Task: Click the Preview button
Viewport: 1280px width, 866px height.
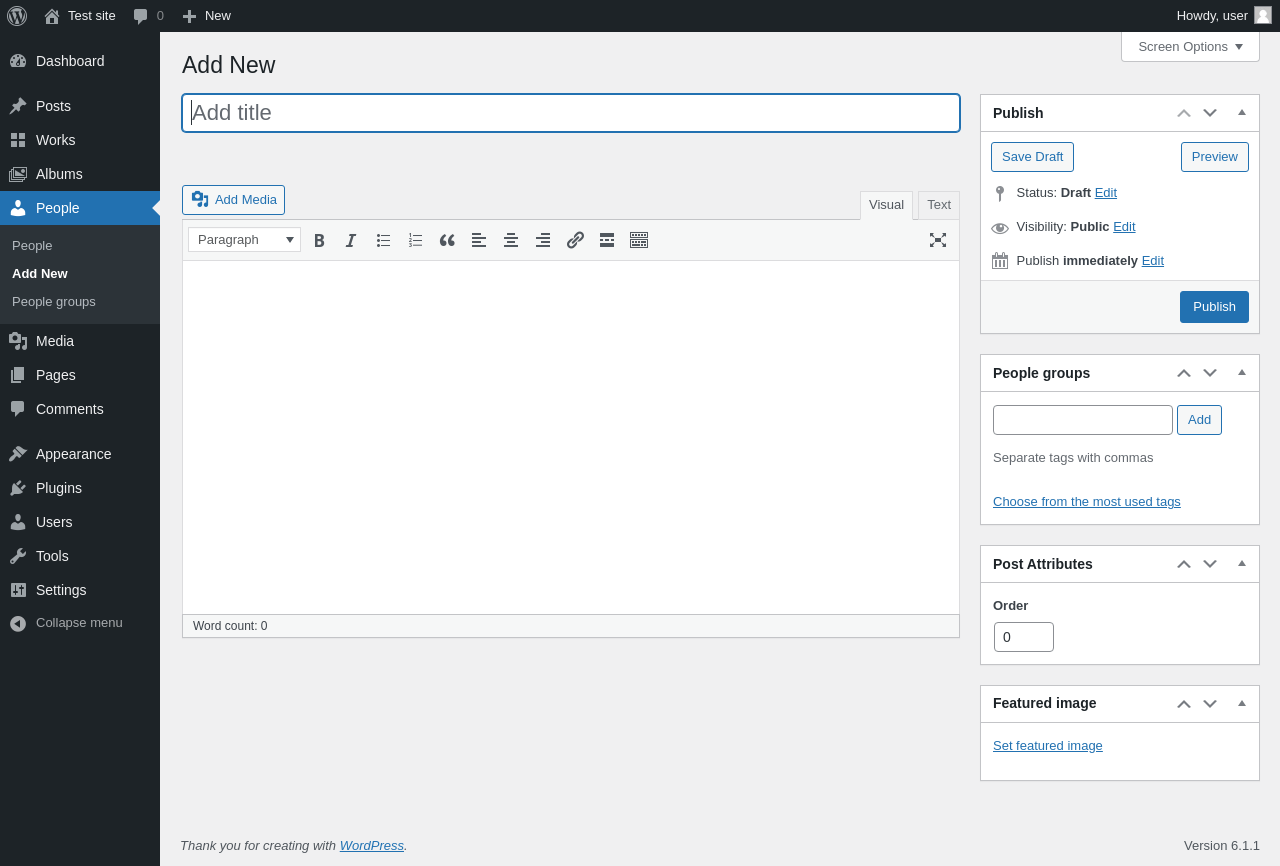Action: (x=1215, y=157)
